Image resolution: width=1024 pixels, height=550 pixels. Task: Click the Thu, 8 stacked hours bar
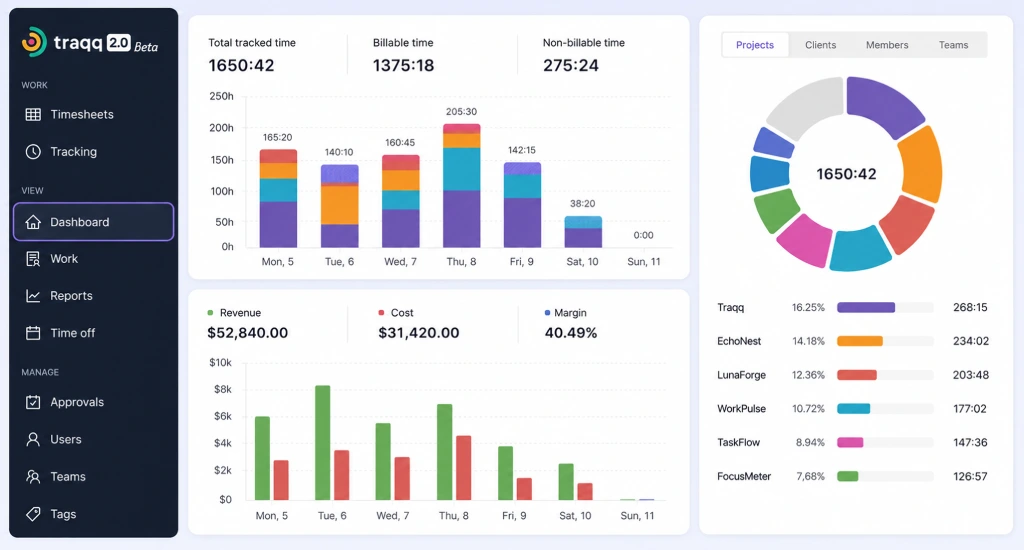click(x=462, y=186)
